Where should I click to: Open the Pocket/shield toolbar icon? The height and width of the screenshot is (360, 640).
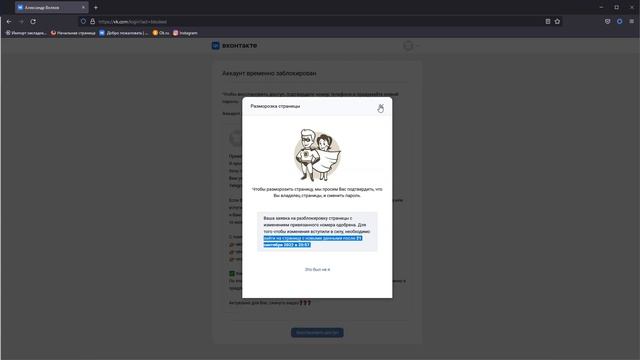607,21
